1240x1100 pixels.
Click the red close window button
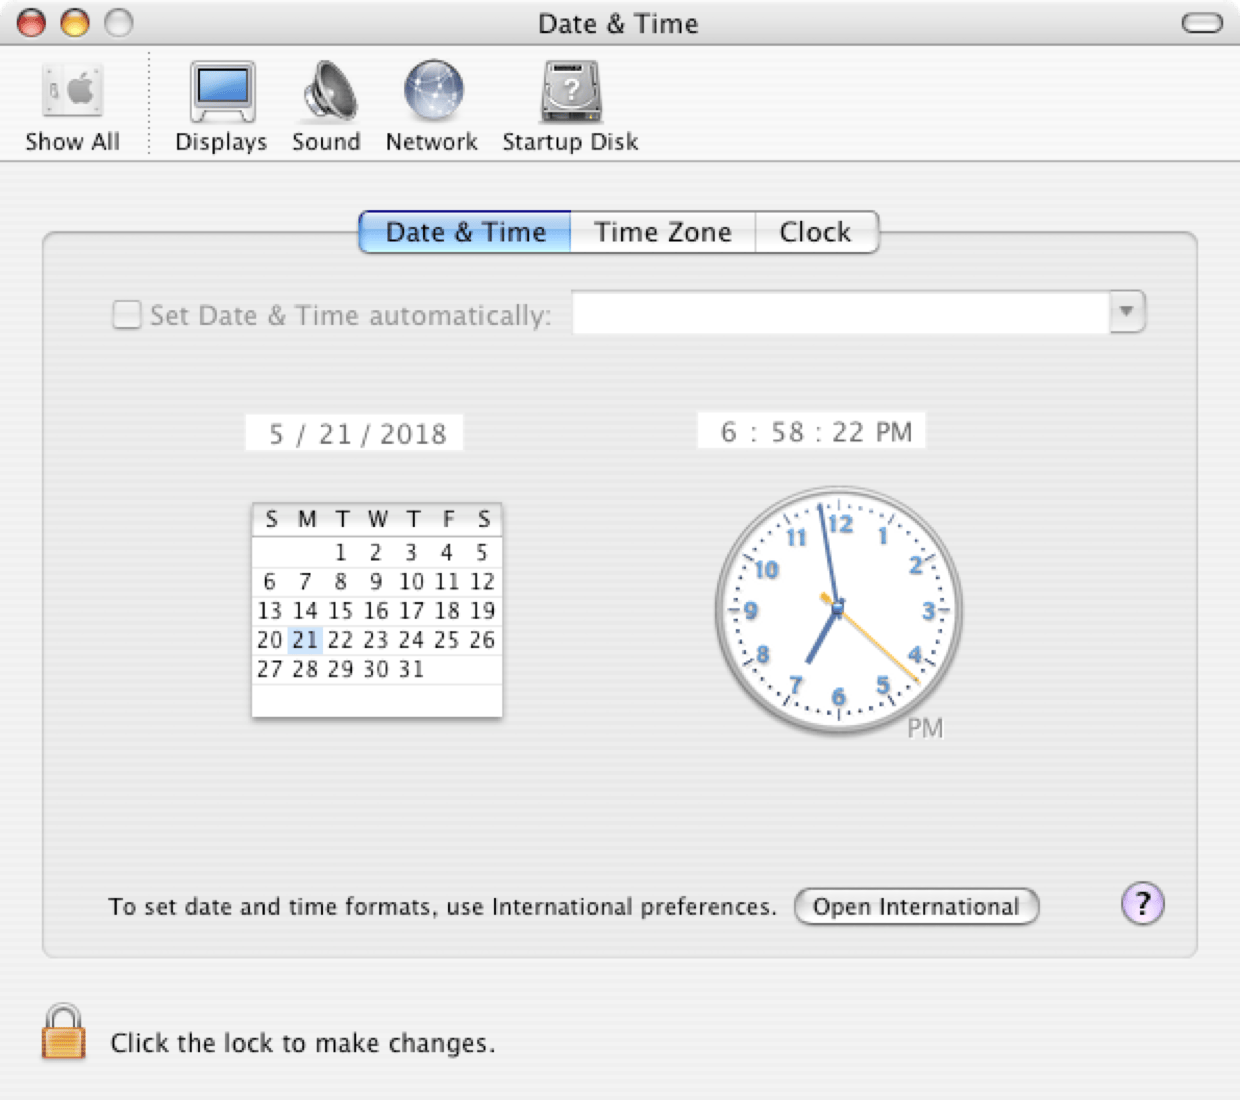click(32, 22)
